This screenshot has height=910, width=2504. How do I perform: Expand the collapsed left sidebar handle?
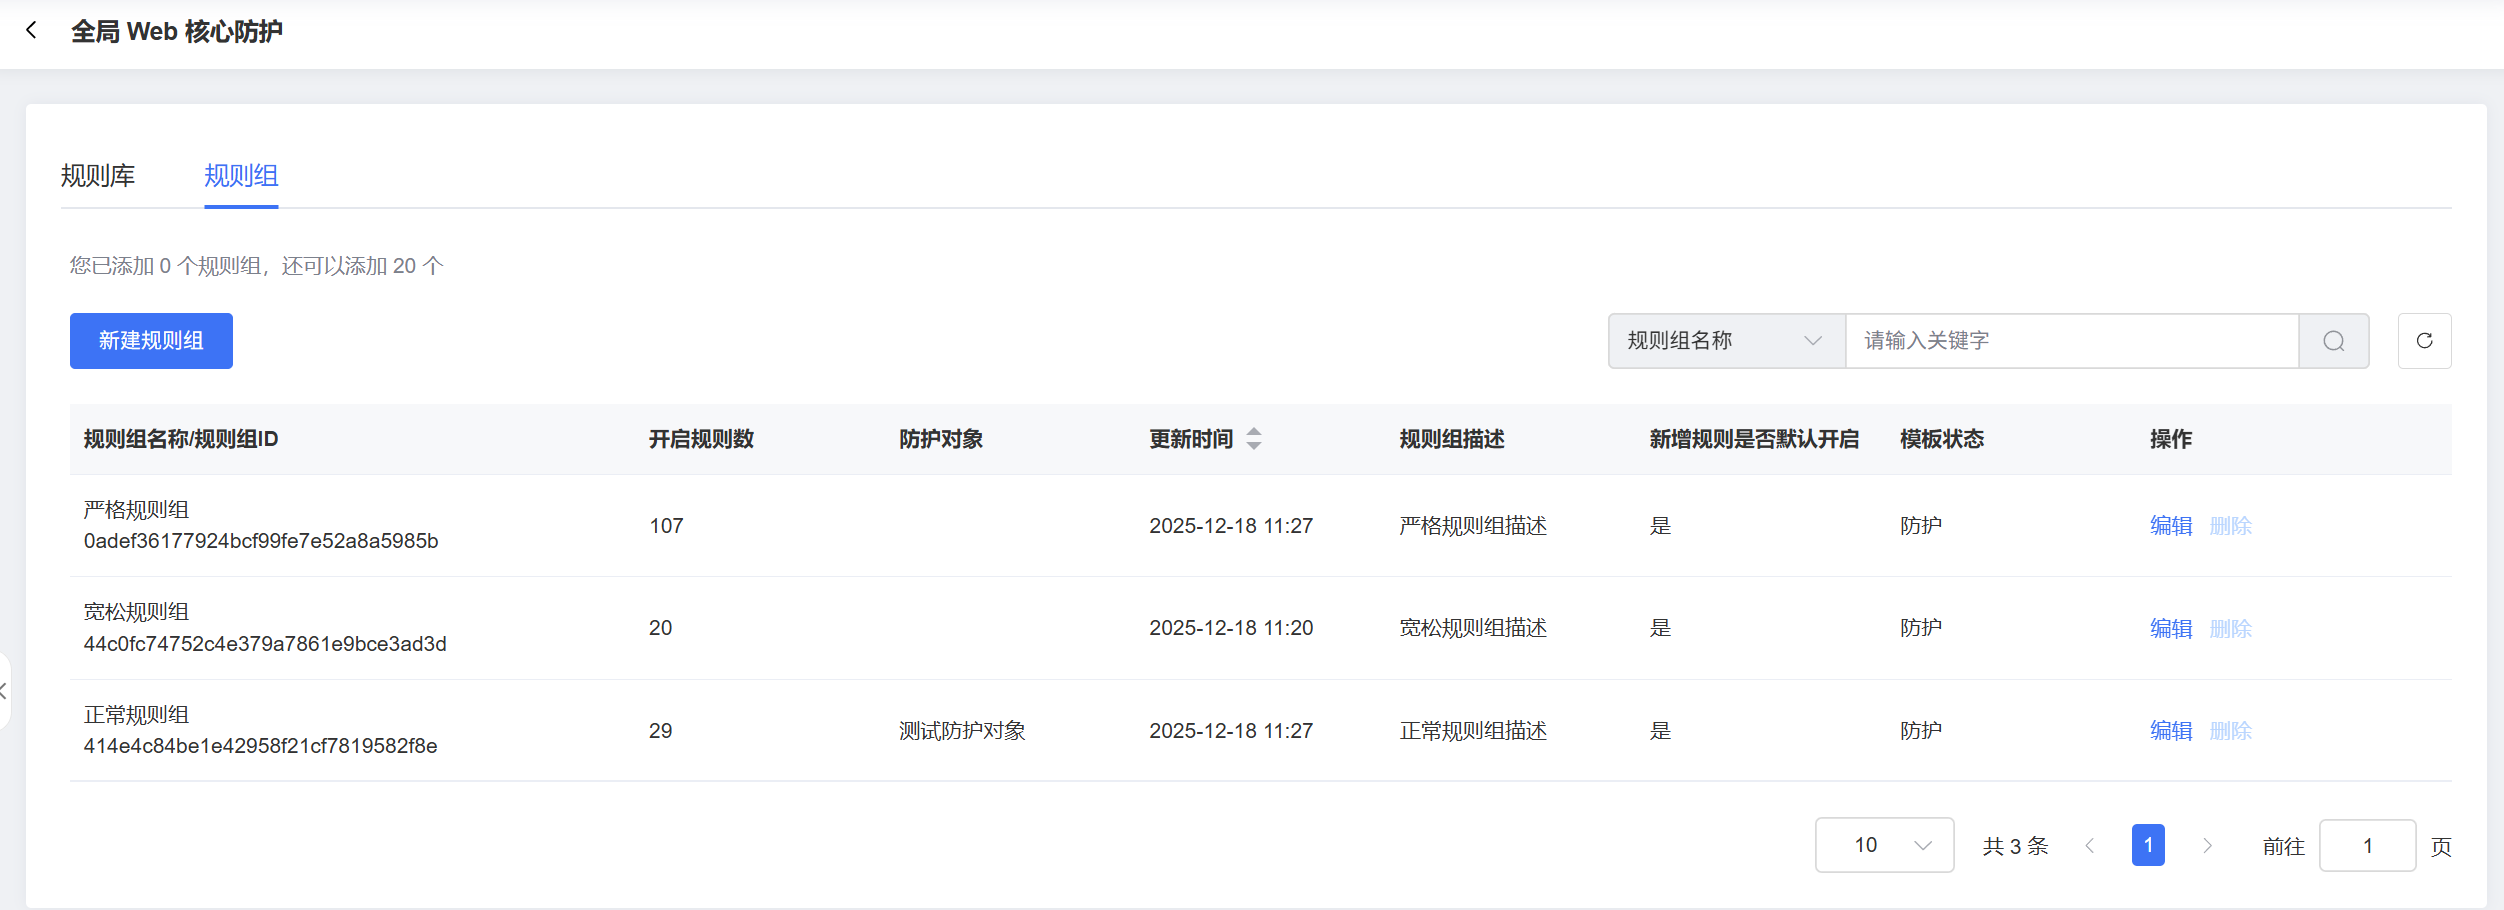(x=4, y=691)
